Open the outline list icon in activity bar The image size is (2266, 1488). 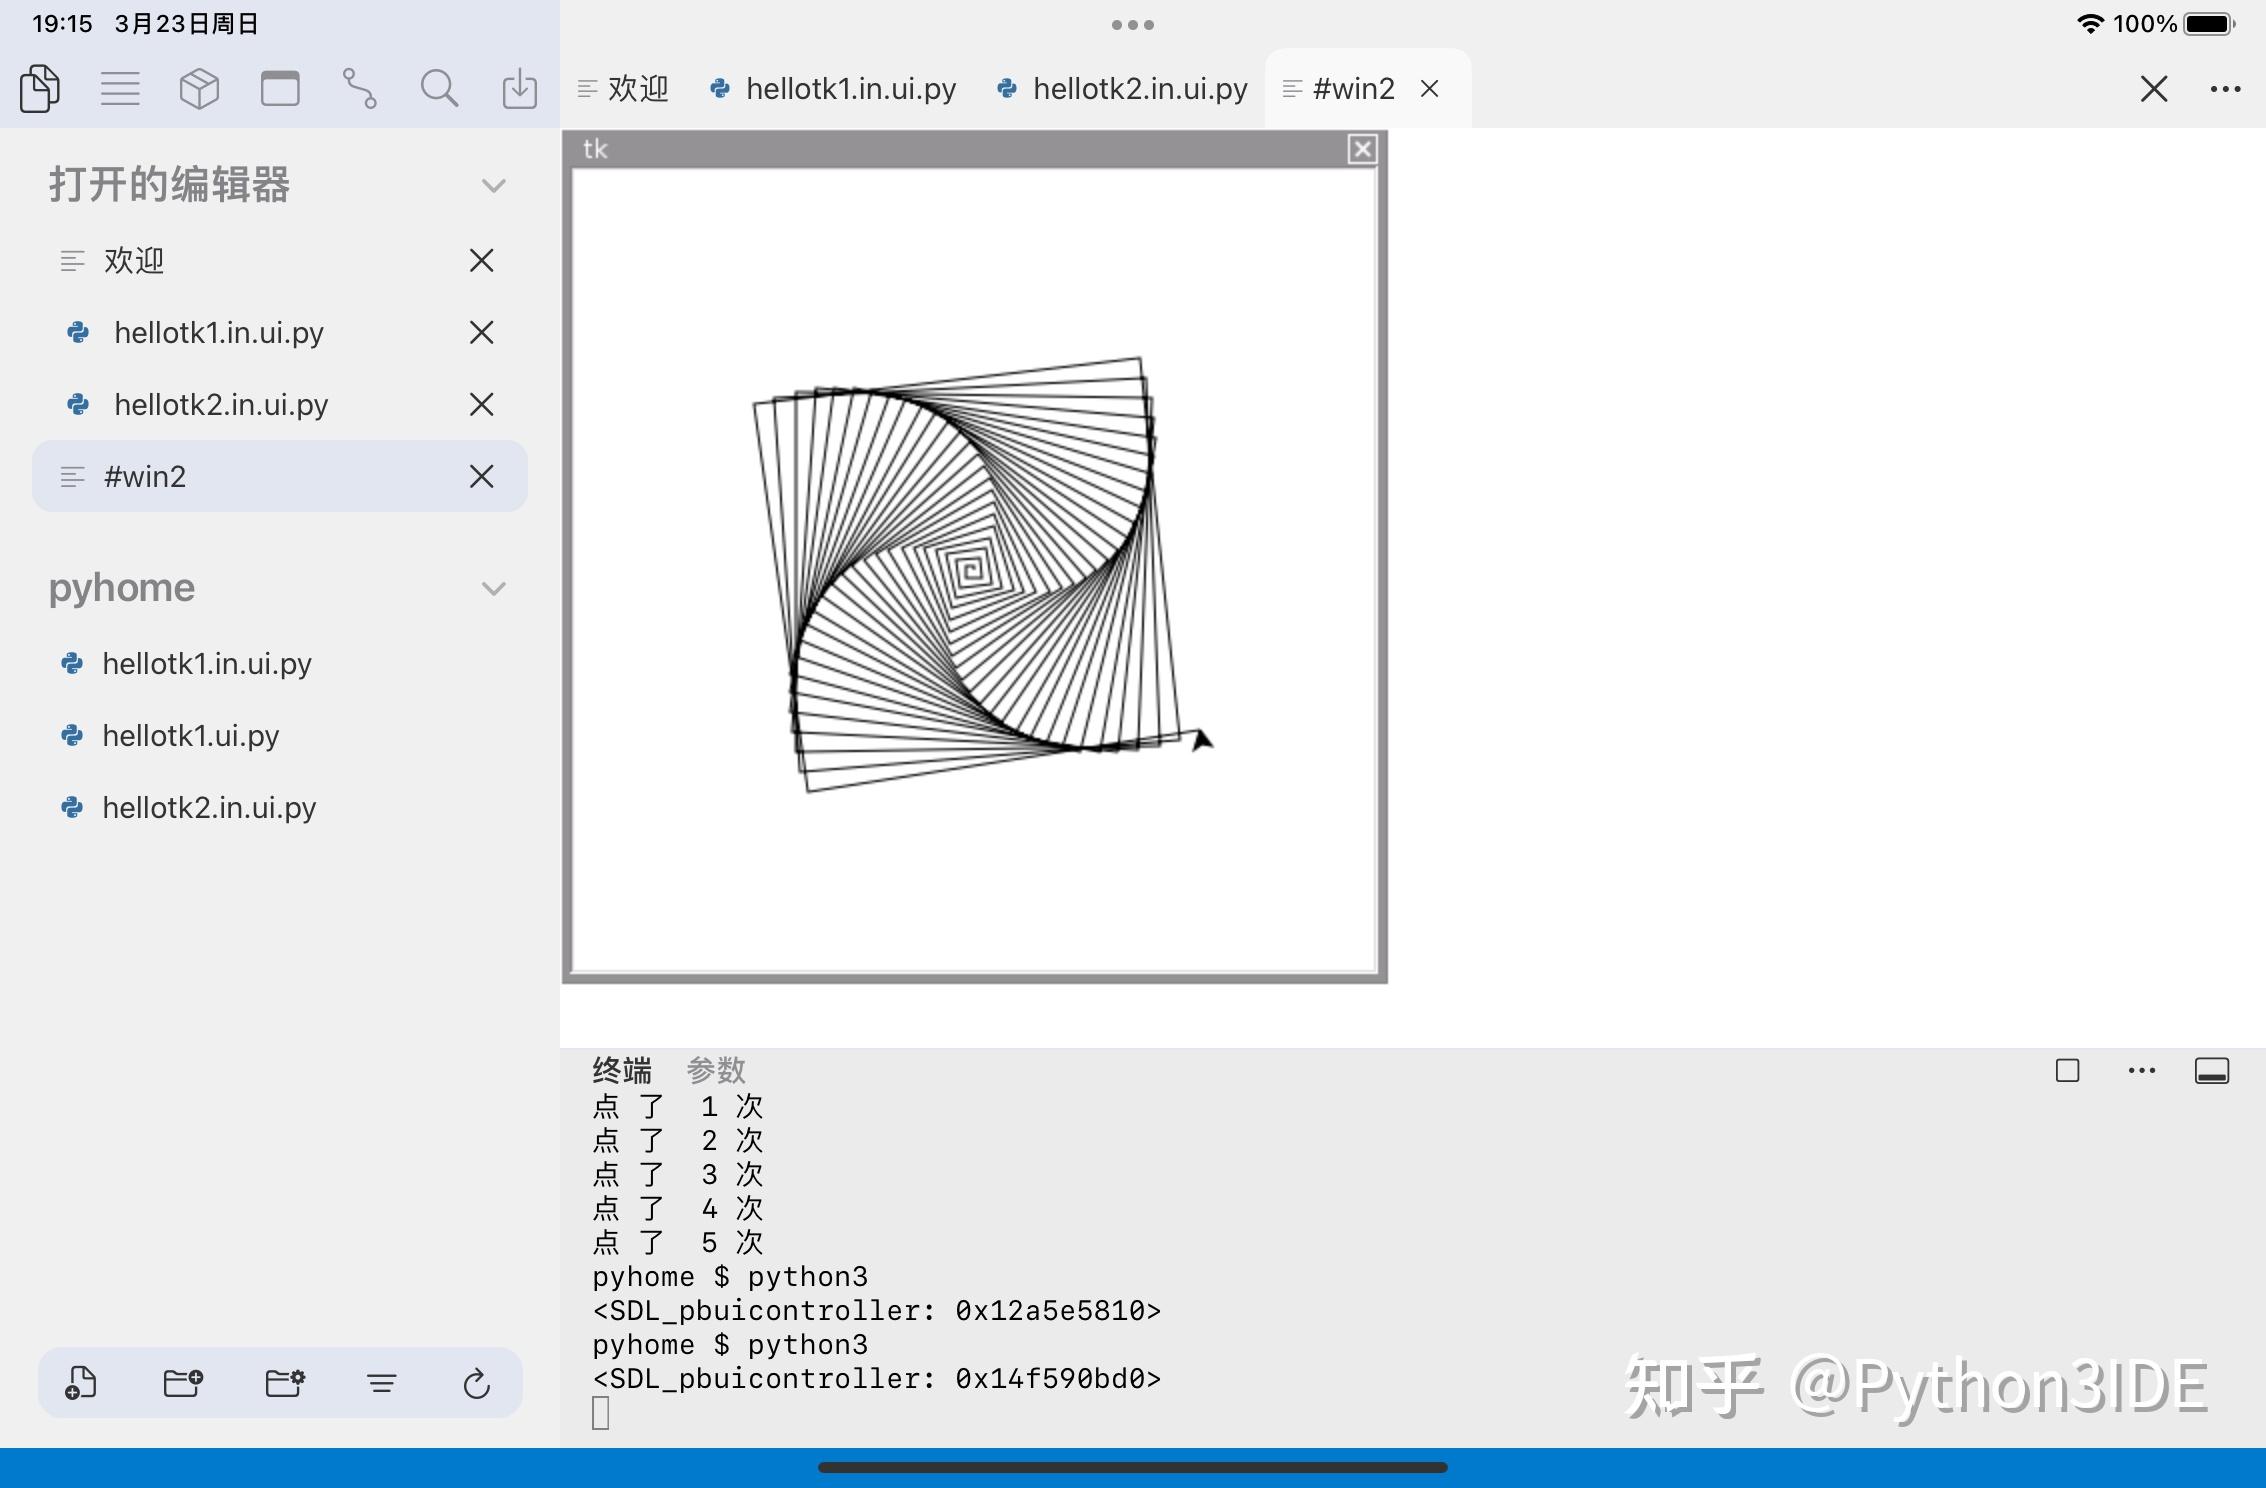point(120,88)
